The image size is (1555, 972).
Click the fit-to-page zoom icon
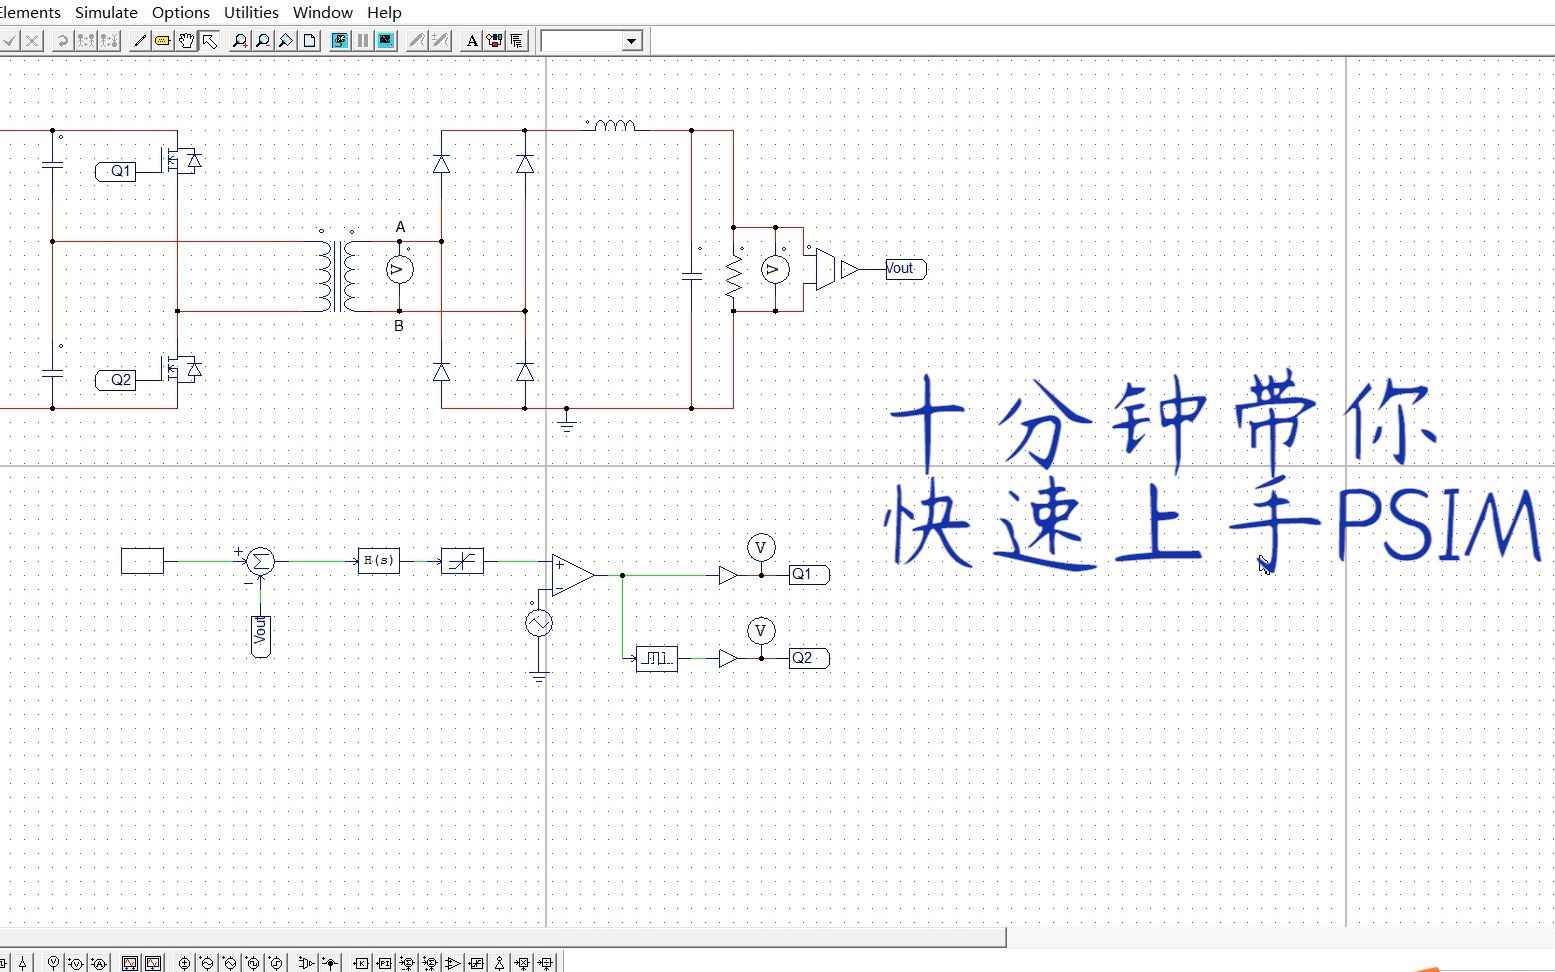[x=286, y=41]
